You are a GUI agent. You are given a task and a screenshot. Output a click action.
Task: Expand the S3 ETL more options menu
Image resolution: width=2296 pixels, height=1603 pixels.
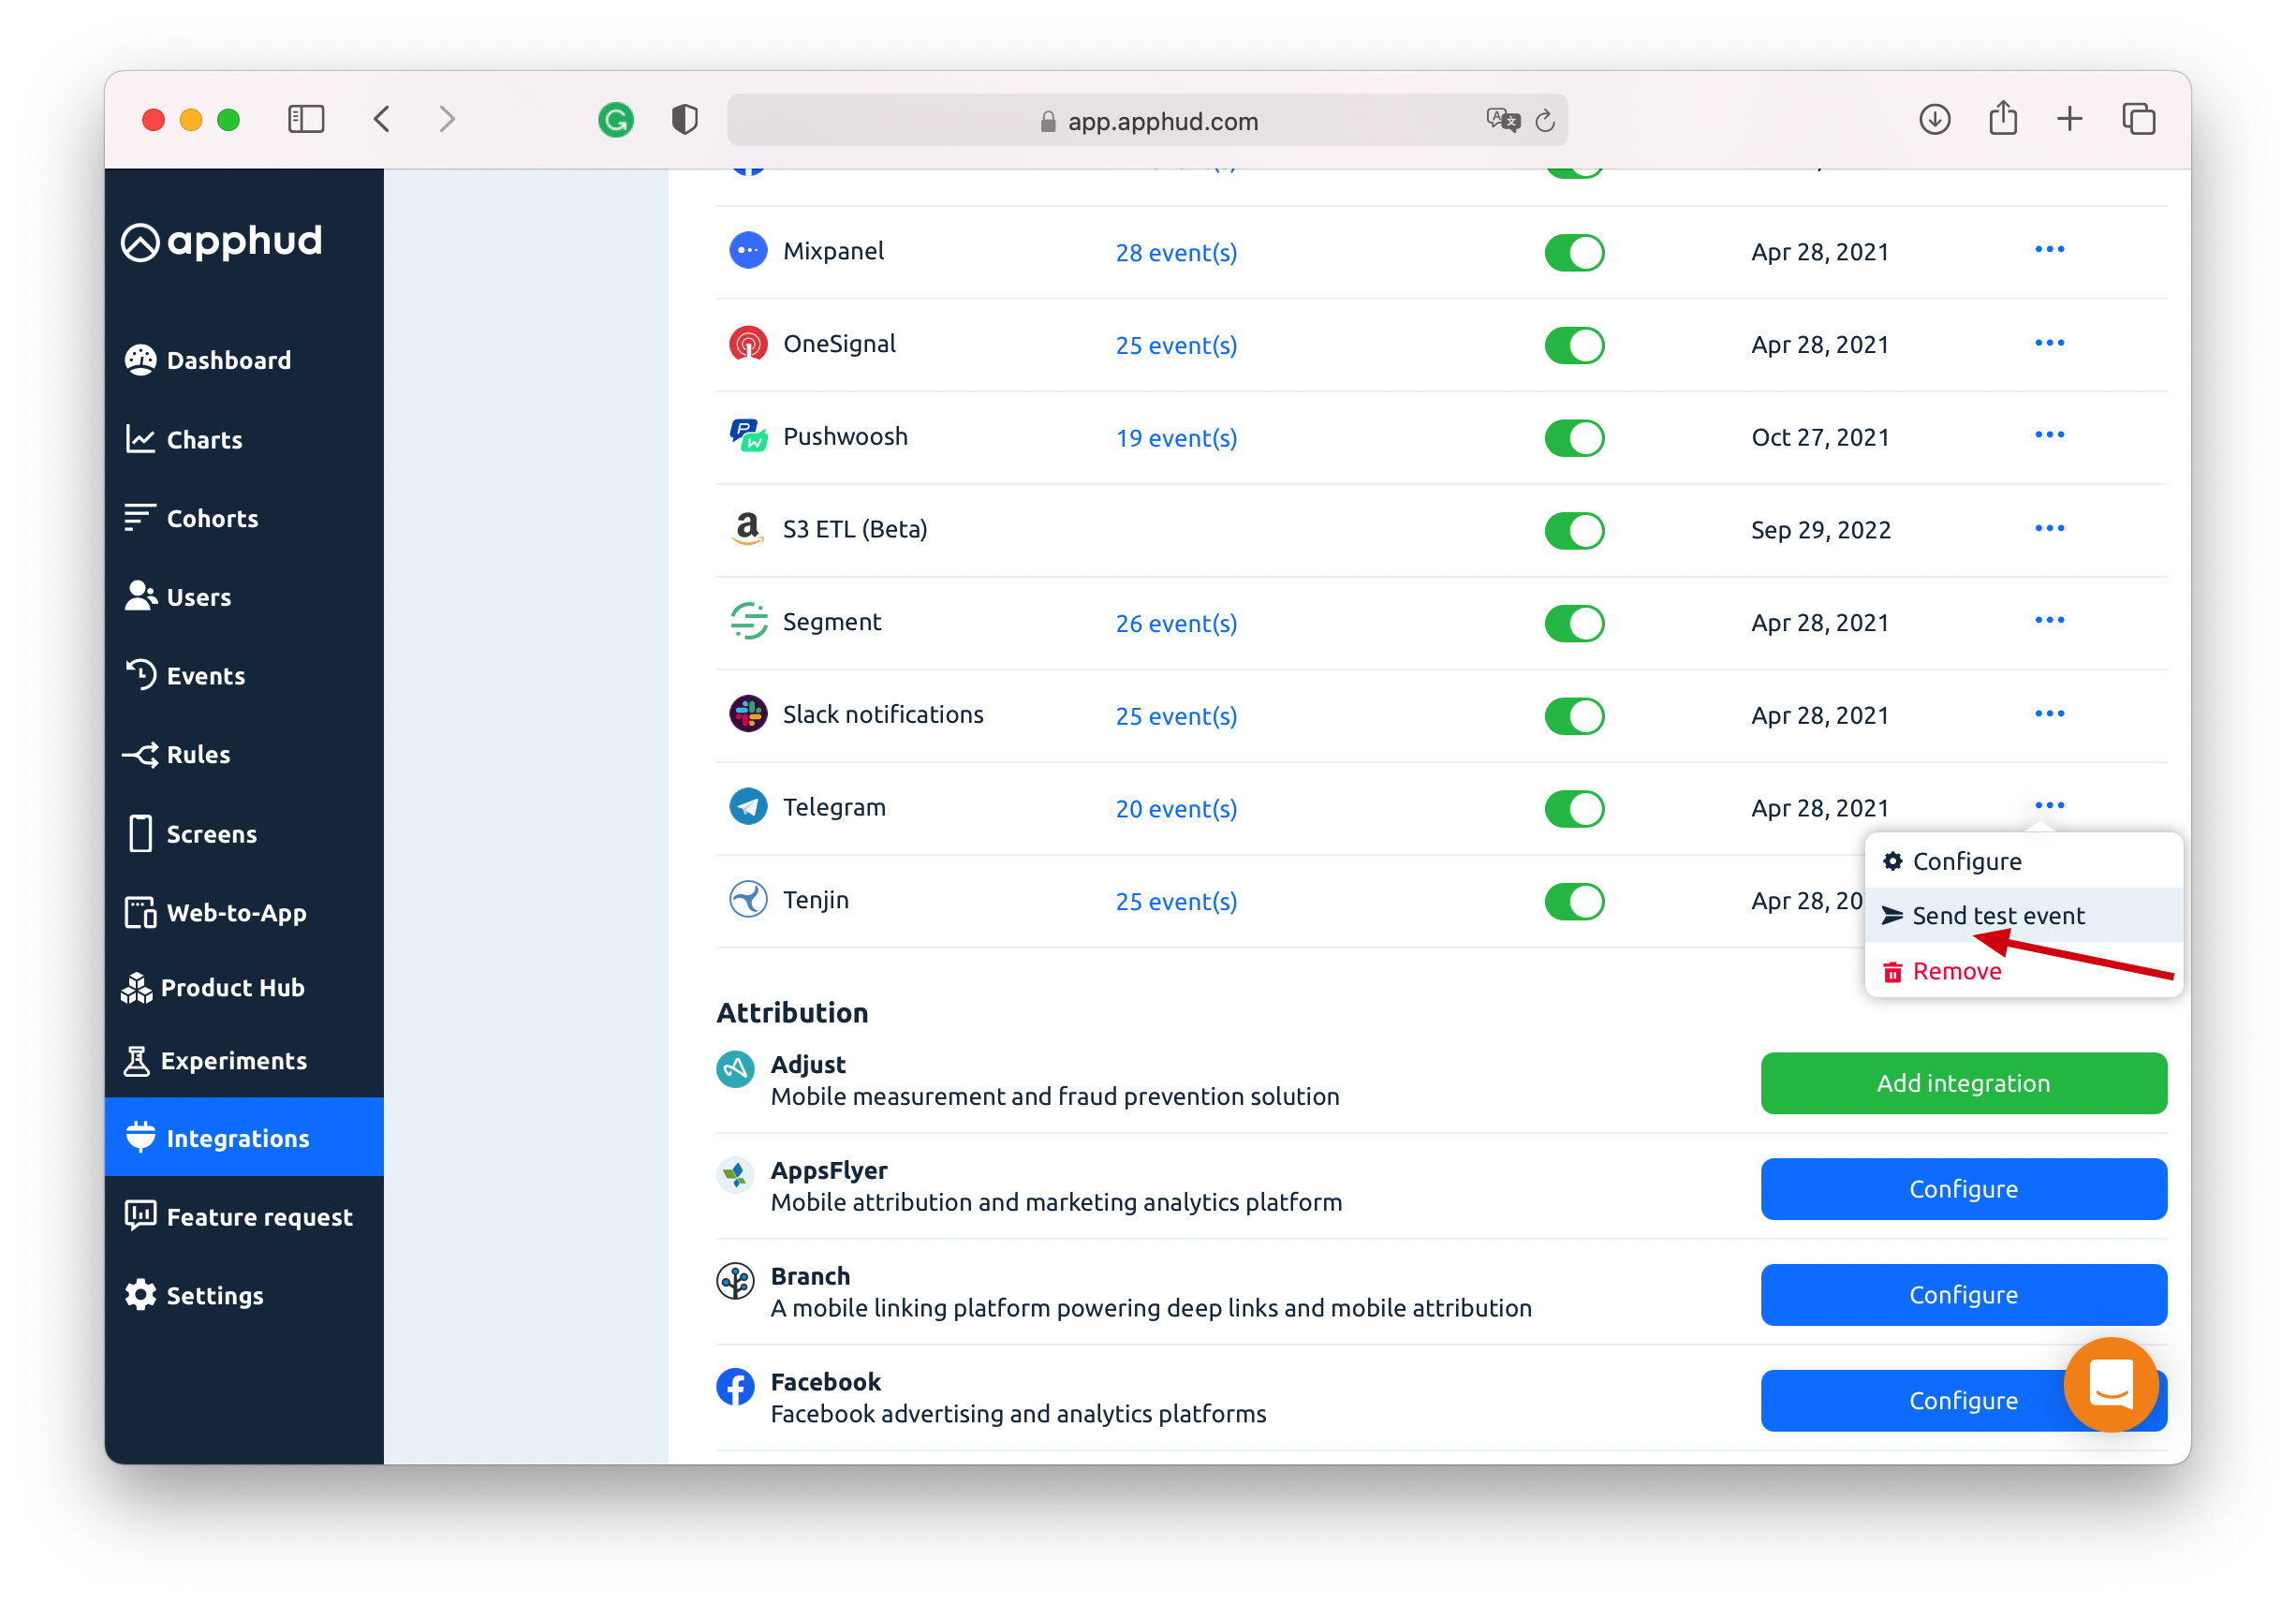2048,528
